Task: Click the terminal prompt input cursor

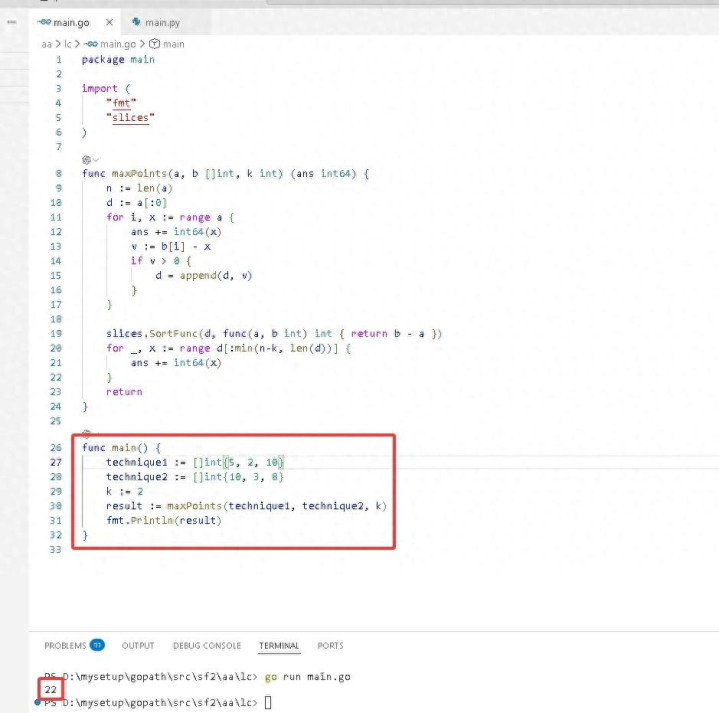Action: click(x=268, y=702)
